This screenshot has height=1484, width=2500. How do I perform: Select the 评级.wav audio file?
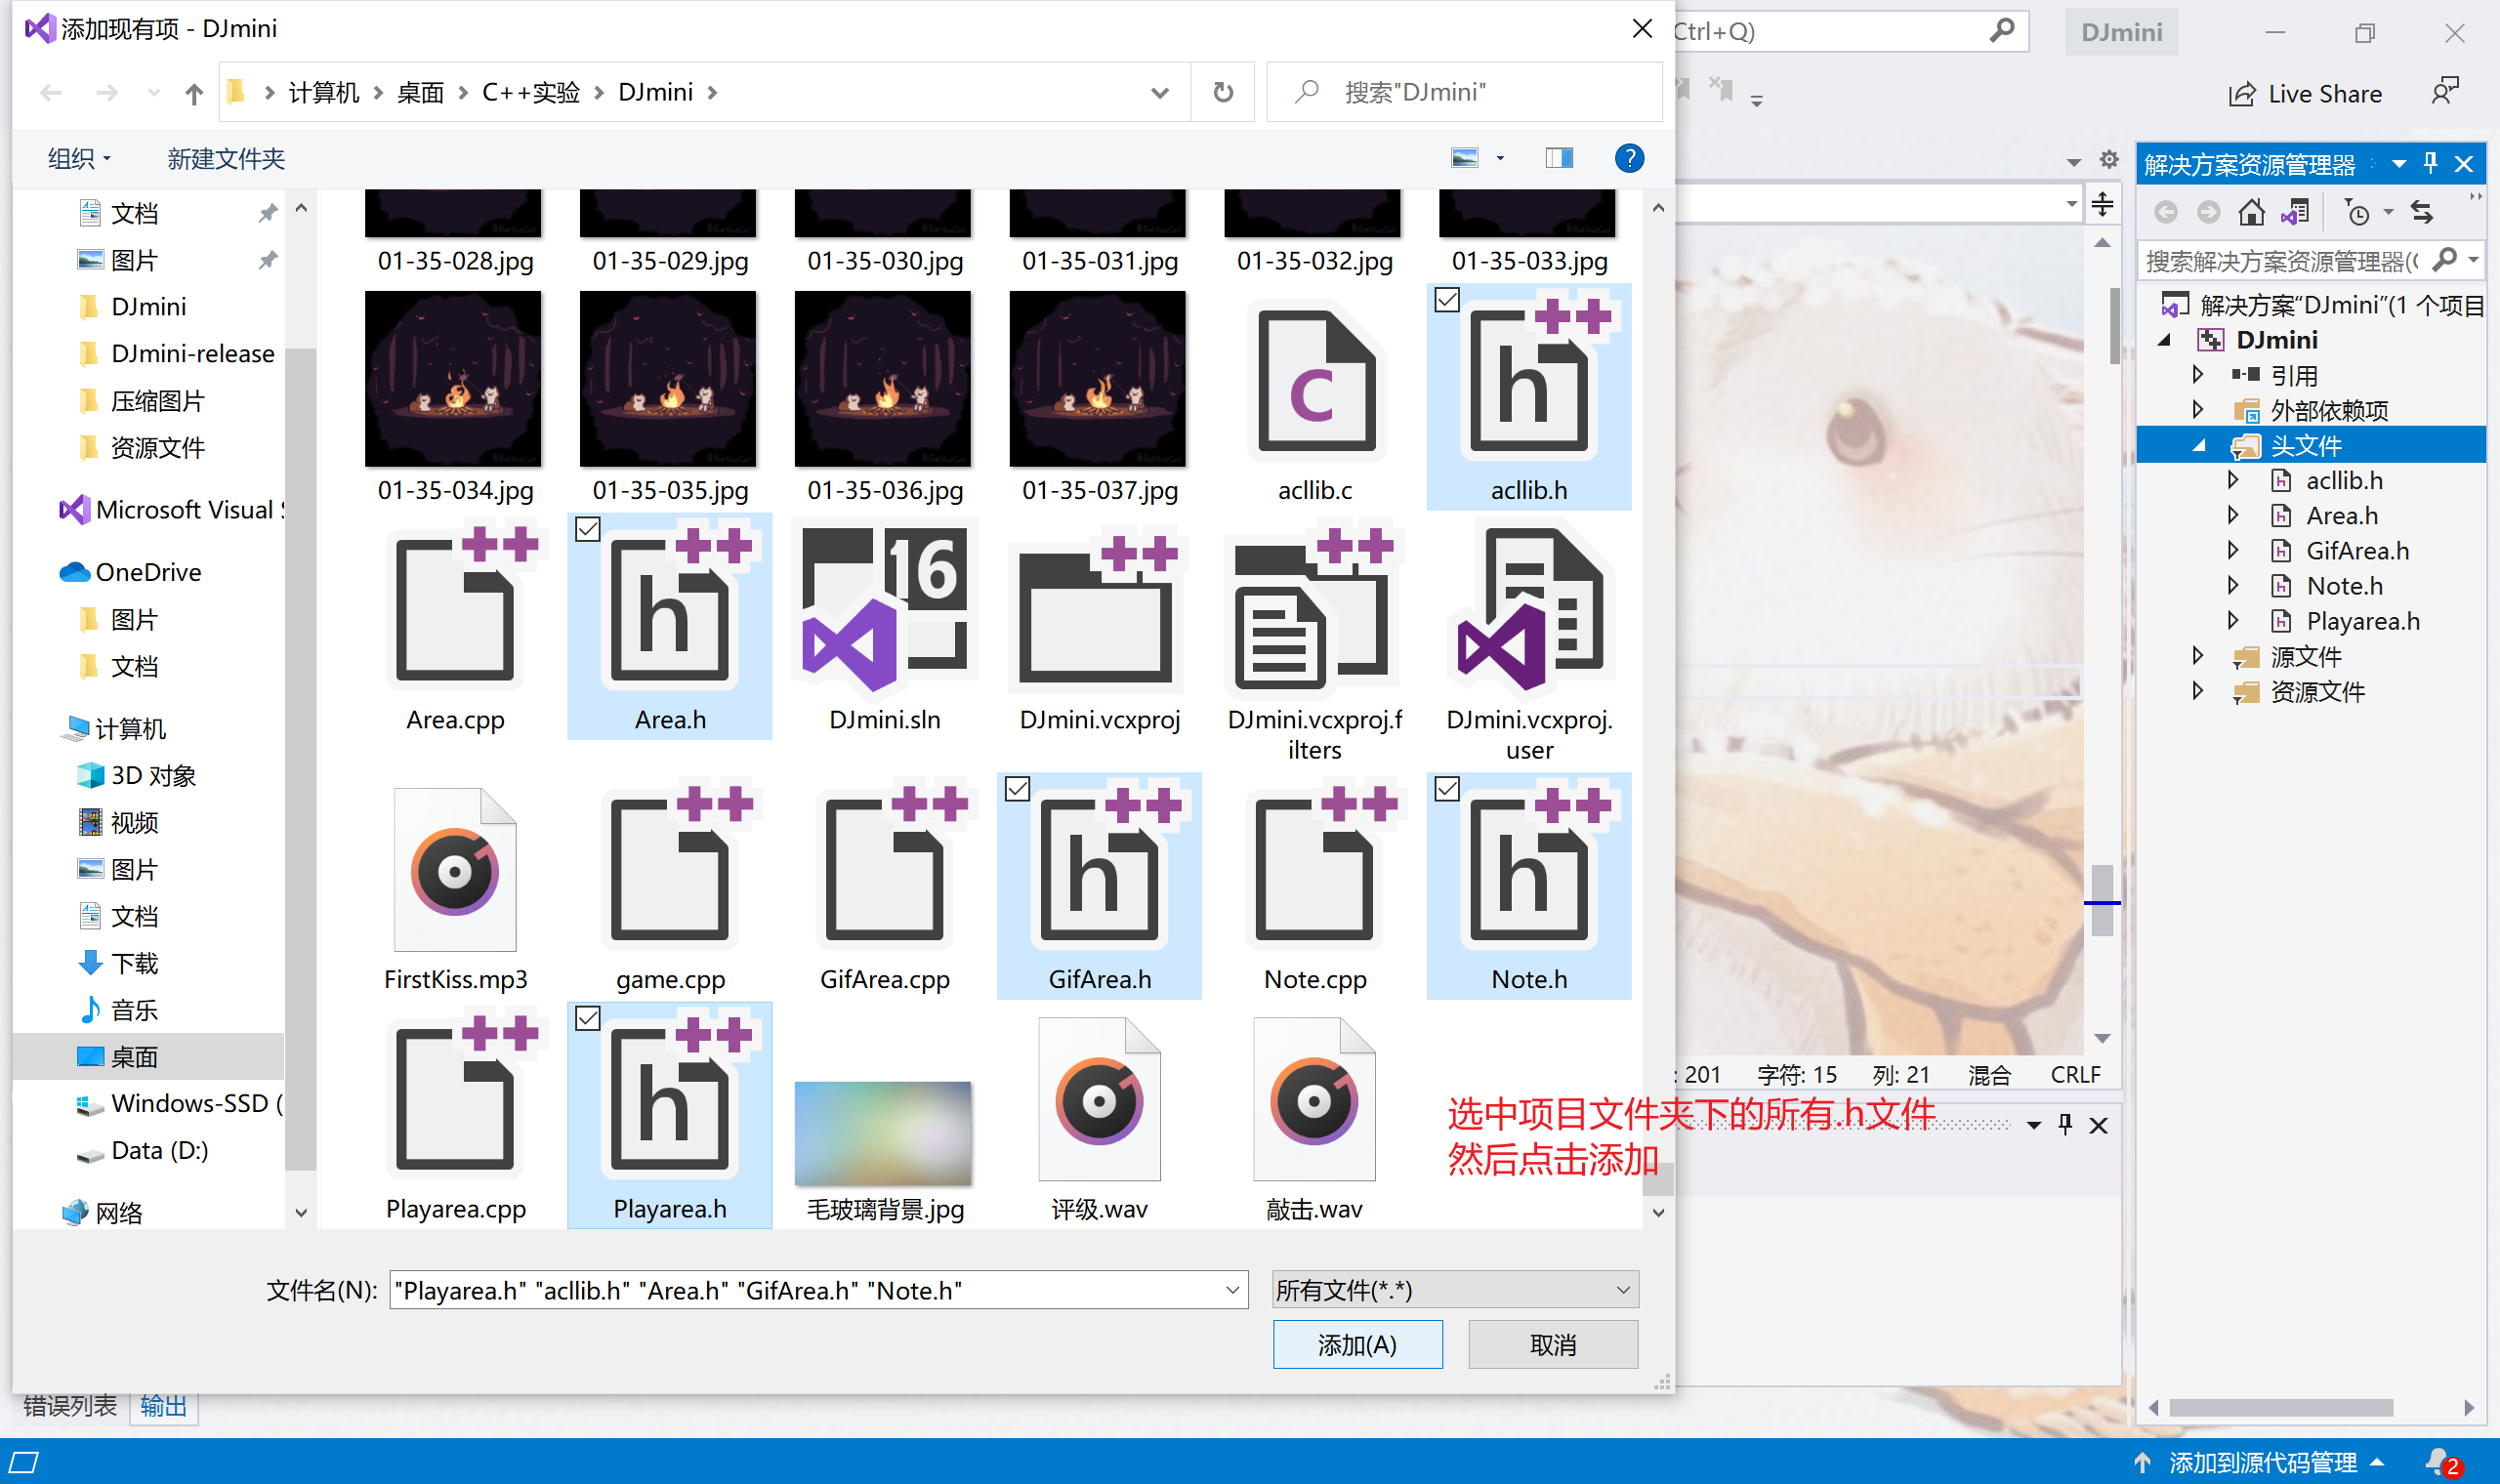(x=1099, y=1099)
